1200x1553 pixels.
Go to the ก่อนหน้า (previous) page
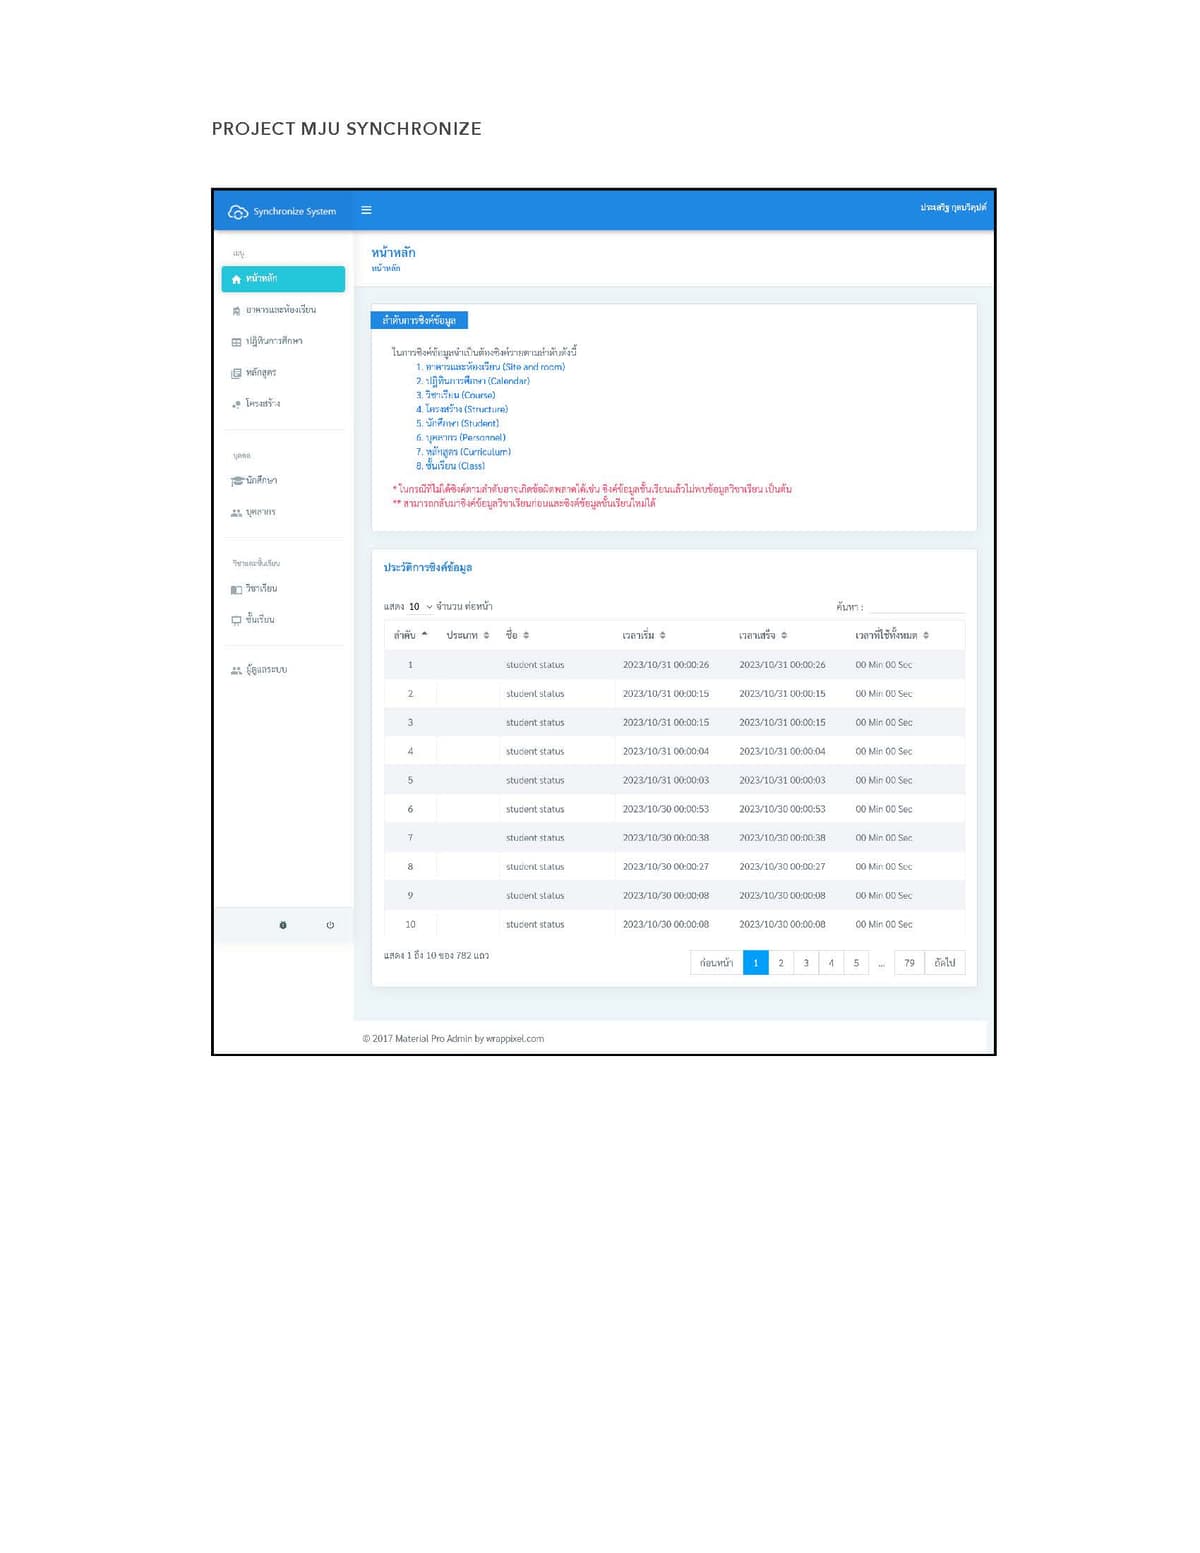717,963
